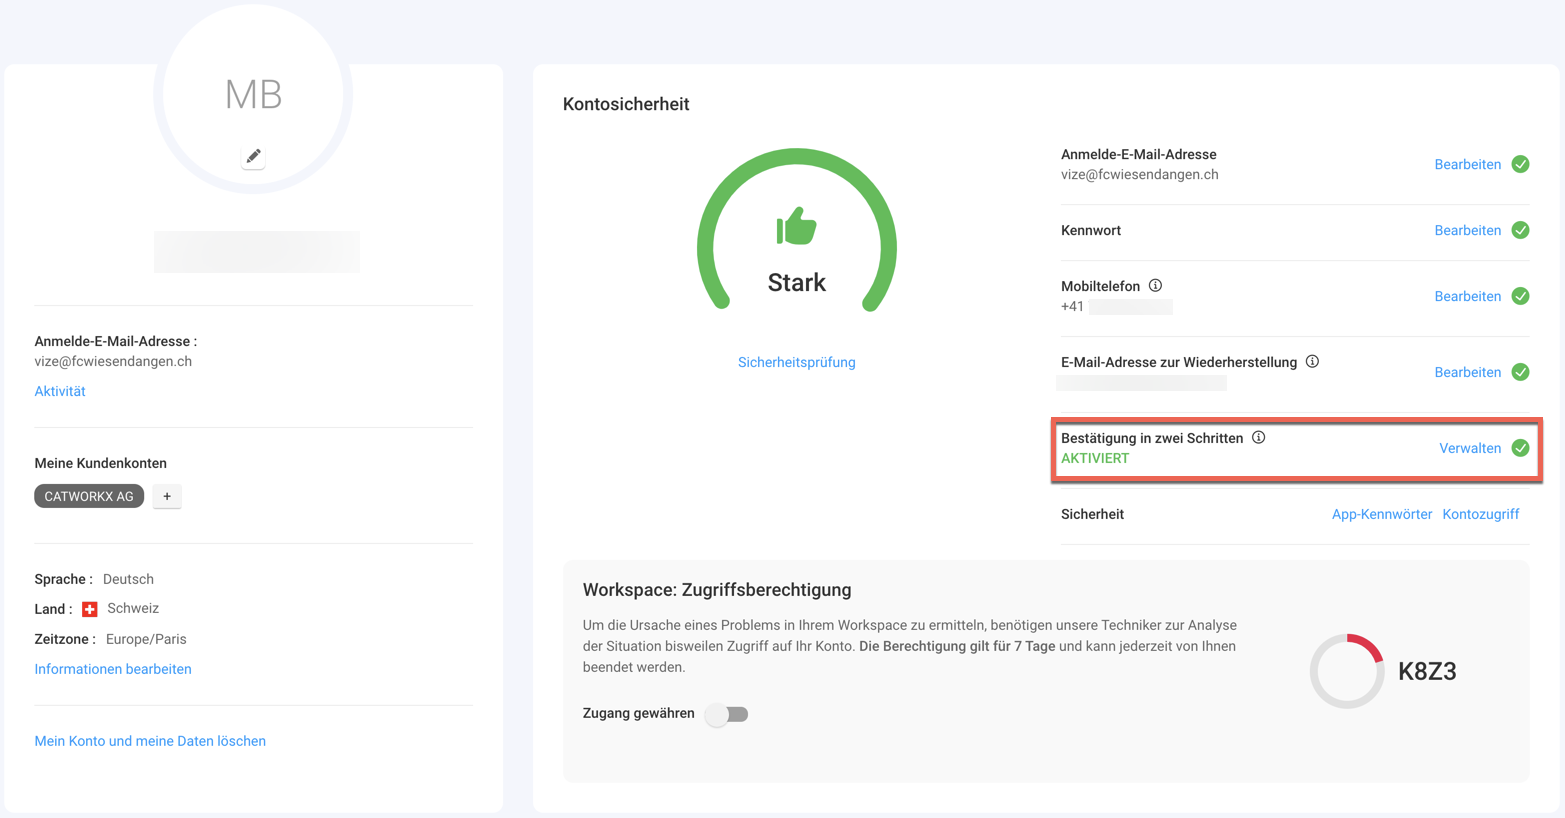The height and width of the screenshot is (818, 1565).
Task: Click green checkmark in the Kennwort row
Action: tap(1520, 230)
